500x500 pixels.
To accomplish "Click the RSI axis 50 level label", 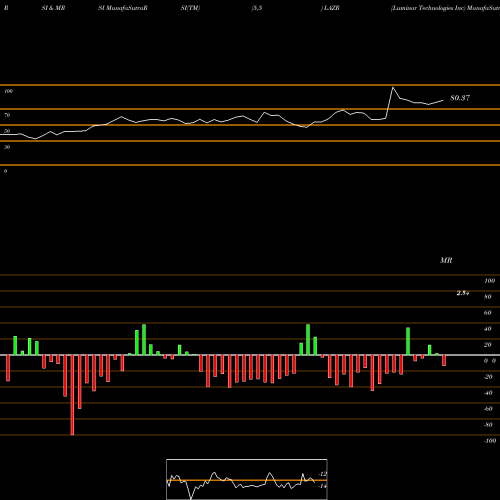I will [x=7, y=131].
